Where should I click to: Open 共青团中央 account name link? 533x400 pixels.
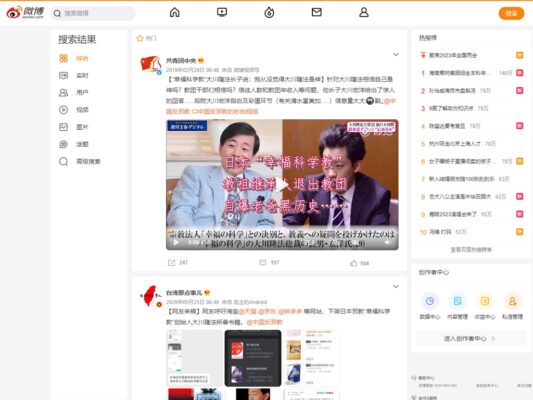coord(181,61)
